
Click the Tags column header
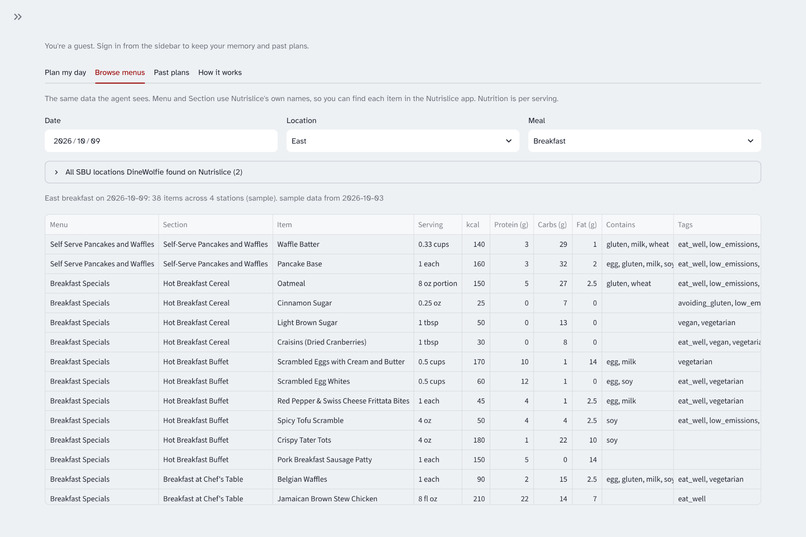[x=717, y=225]
